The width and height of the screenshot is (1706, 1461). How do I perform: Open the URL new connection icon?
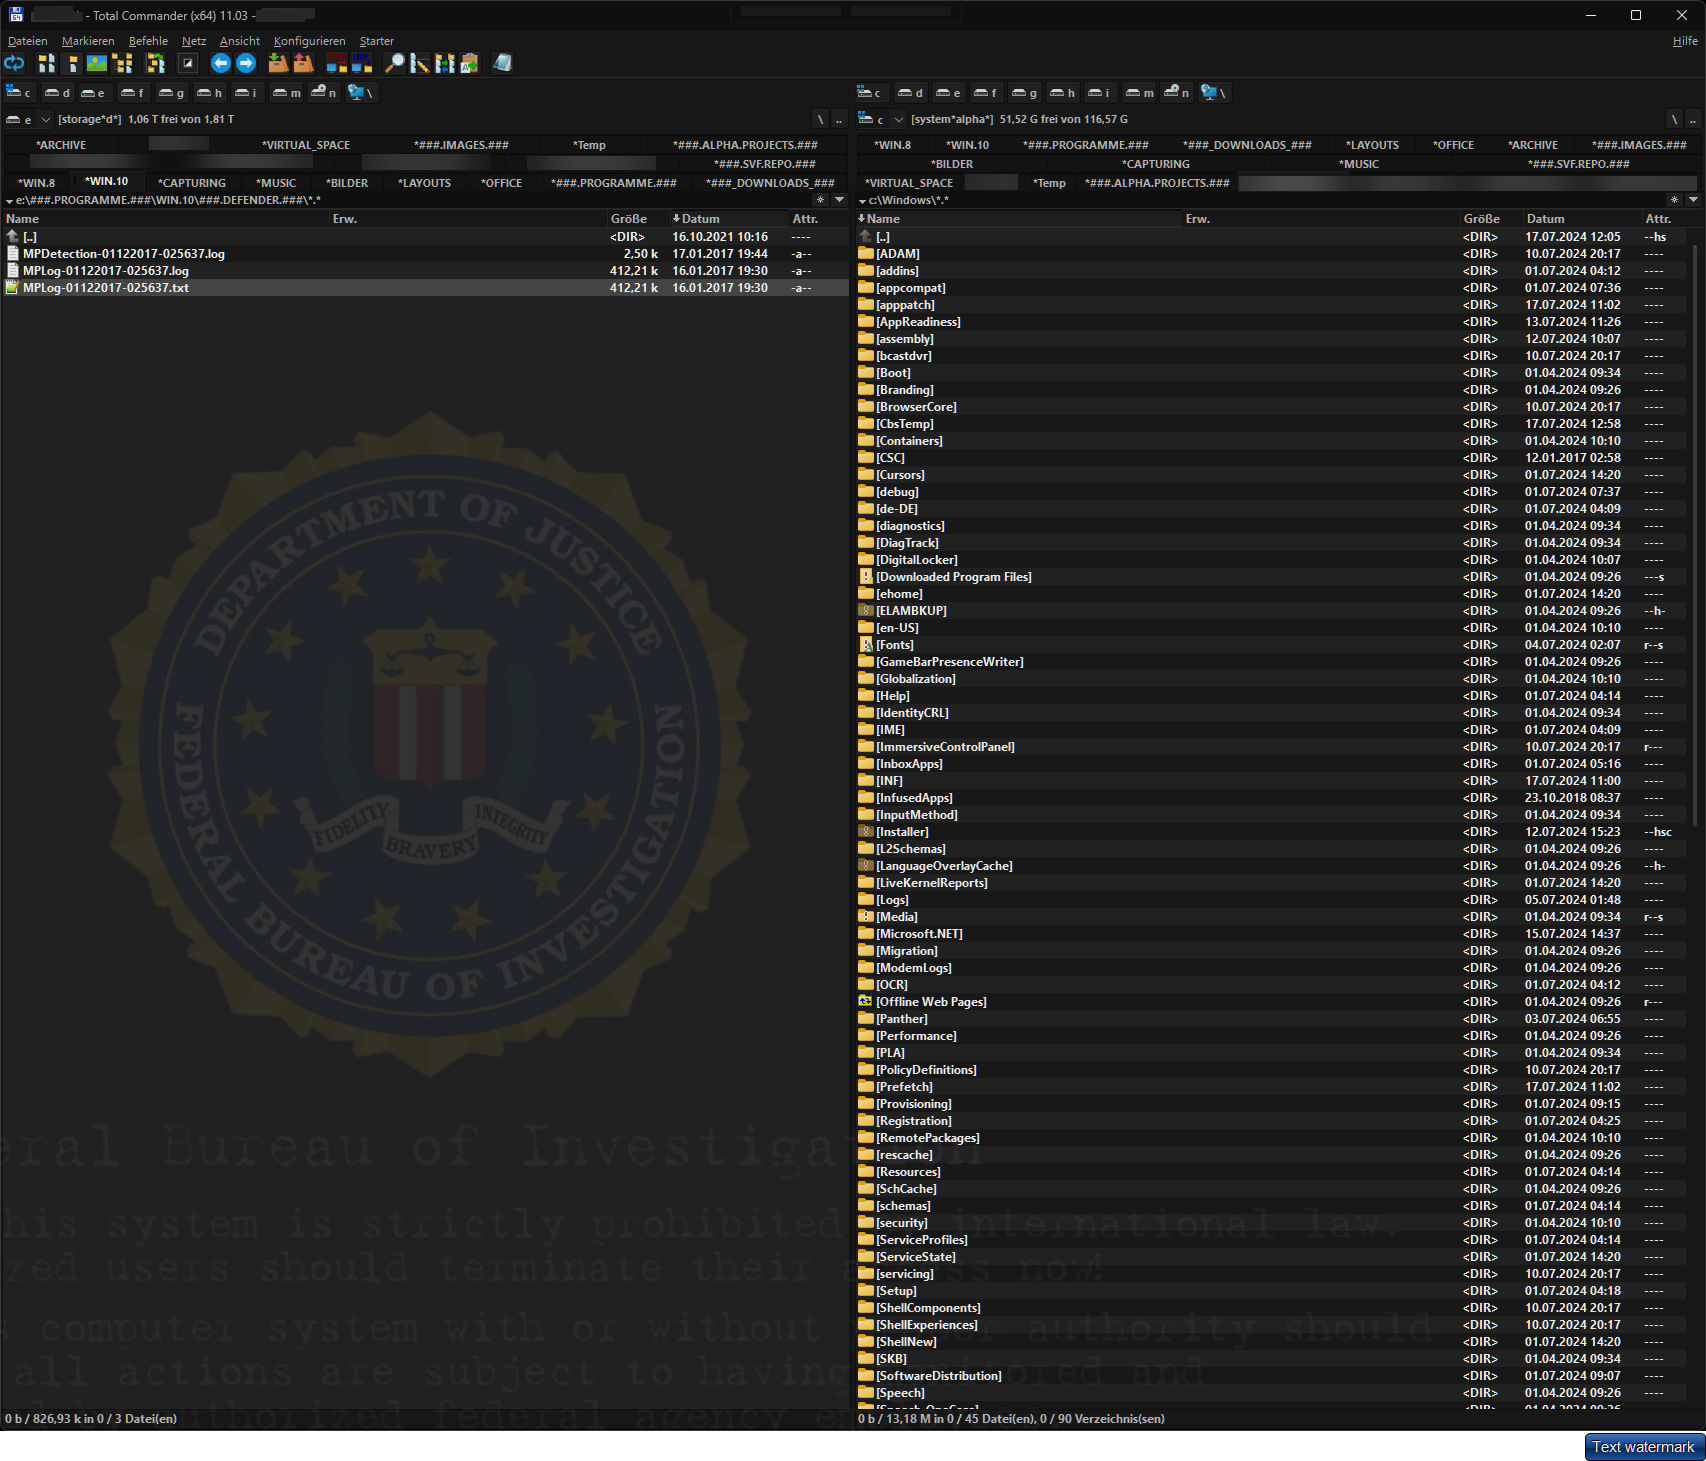pyautogui.click(x=362, y=63)
